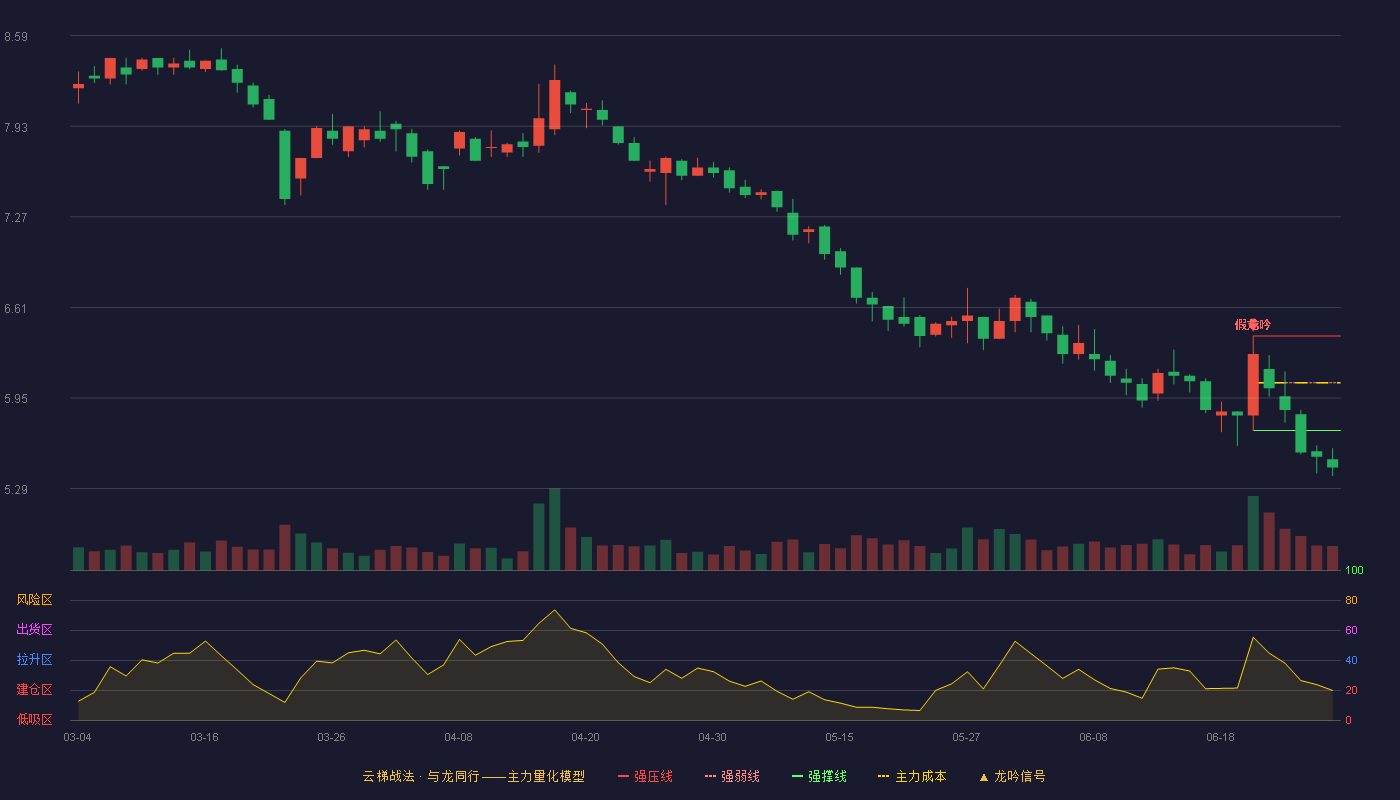Click the orange 80 indicator axis value
1400x800 pixels.
click(x=1351, y=601)
